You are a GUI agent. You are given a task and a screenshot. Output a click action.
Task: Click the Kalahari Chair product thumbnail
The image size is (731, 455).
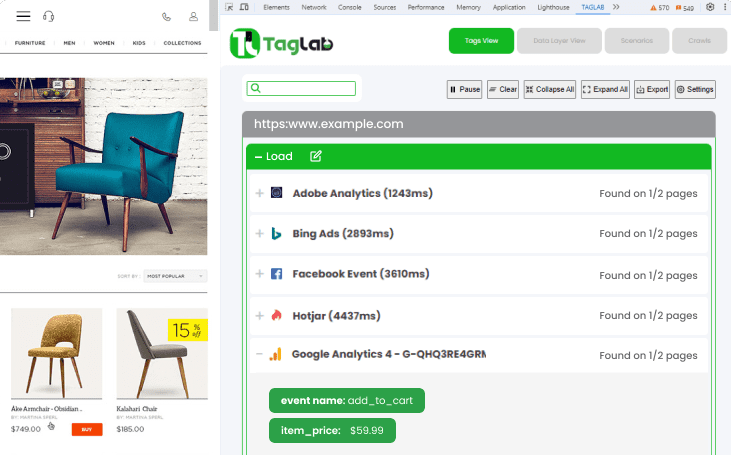pyautogui.click(x=162, y=353)
